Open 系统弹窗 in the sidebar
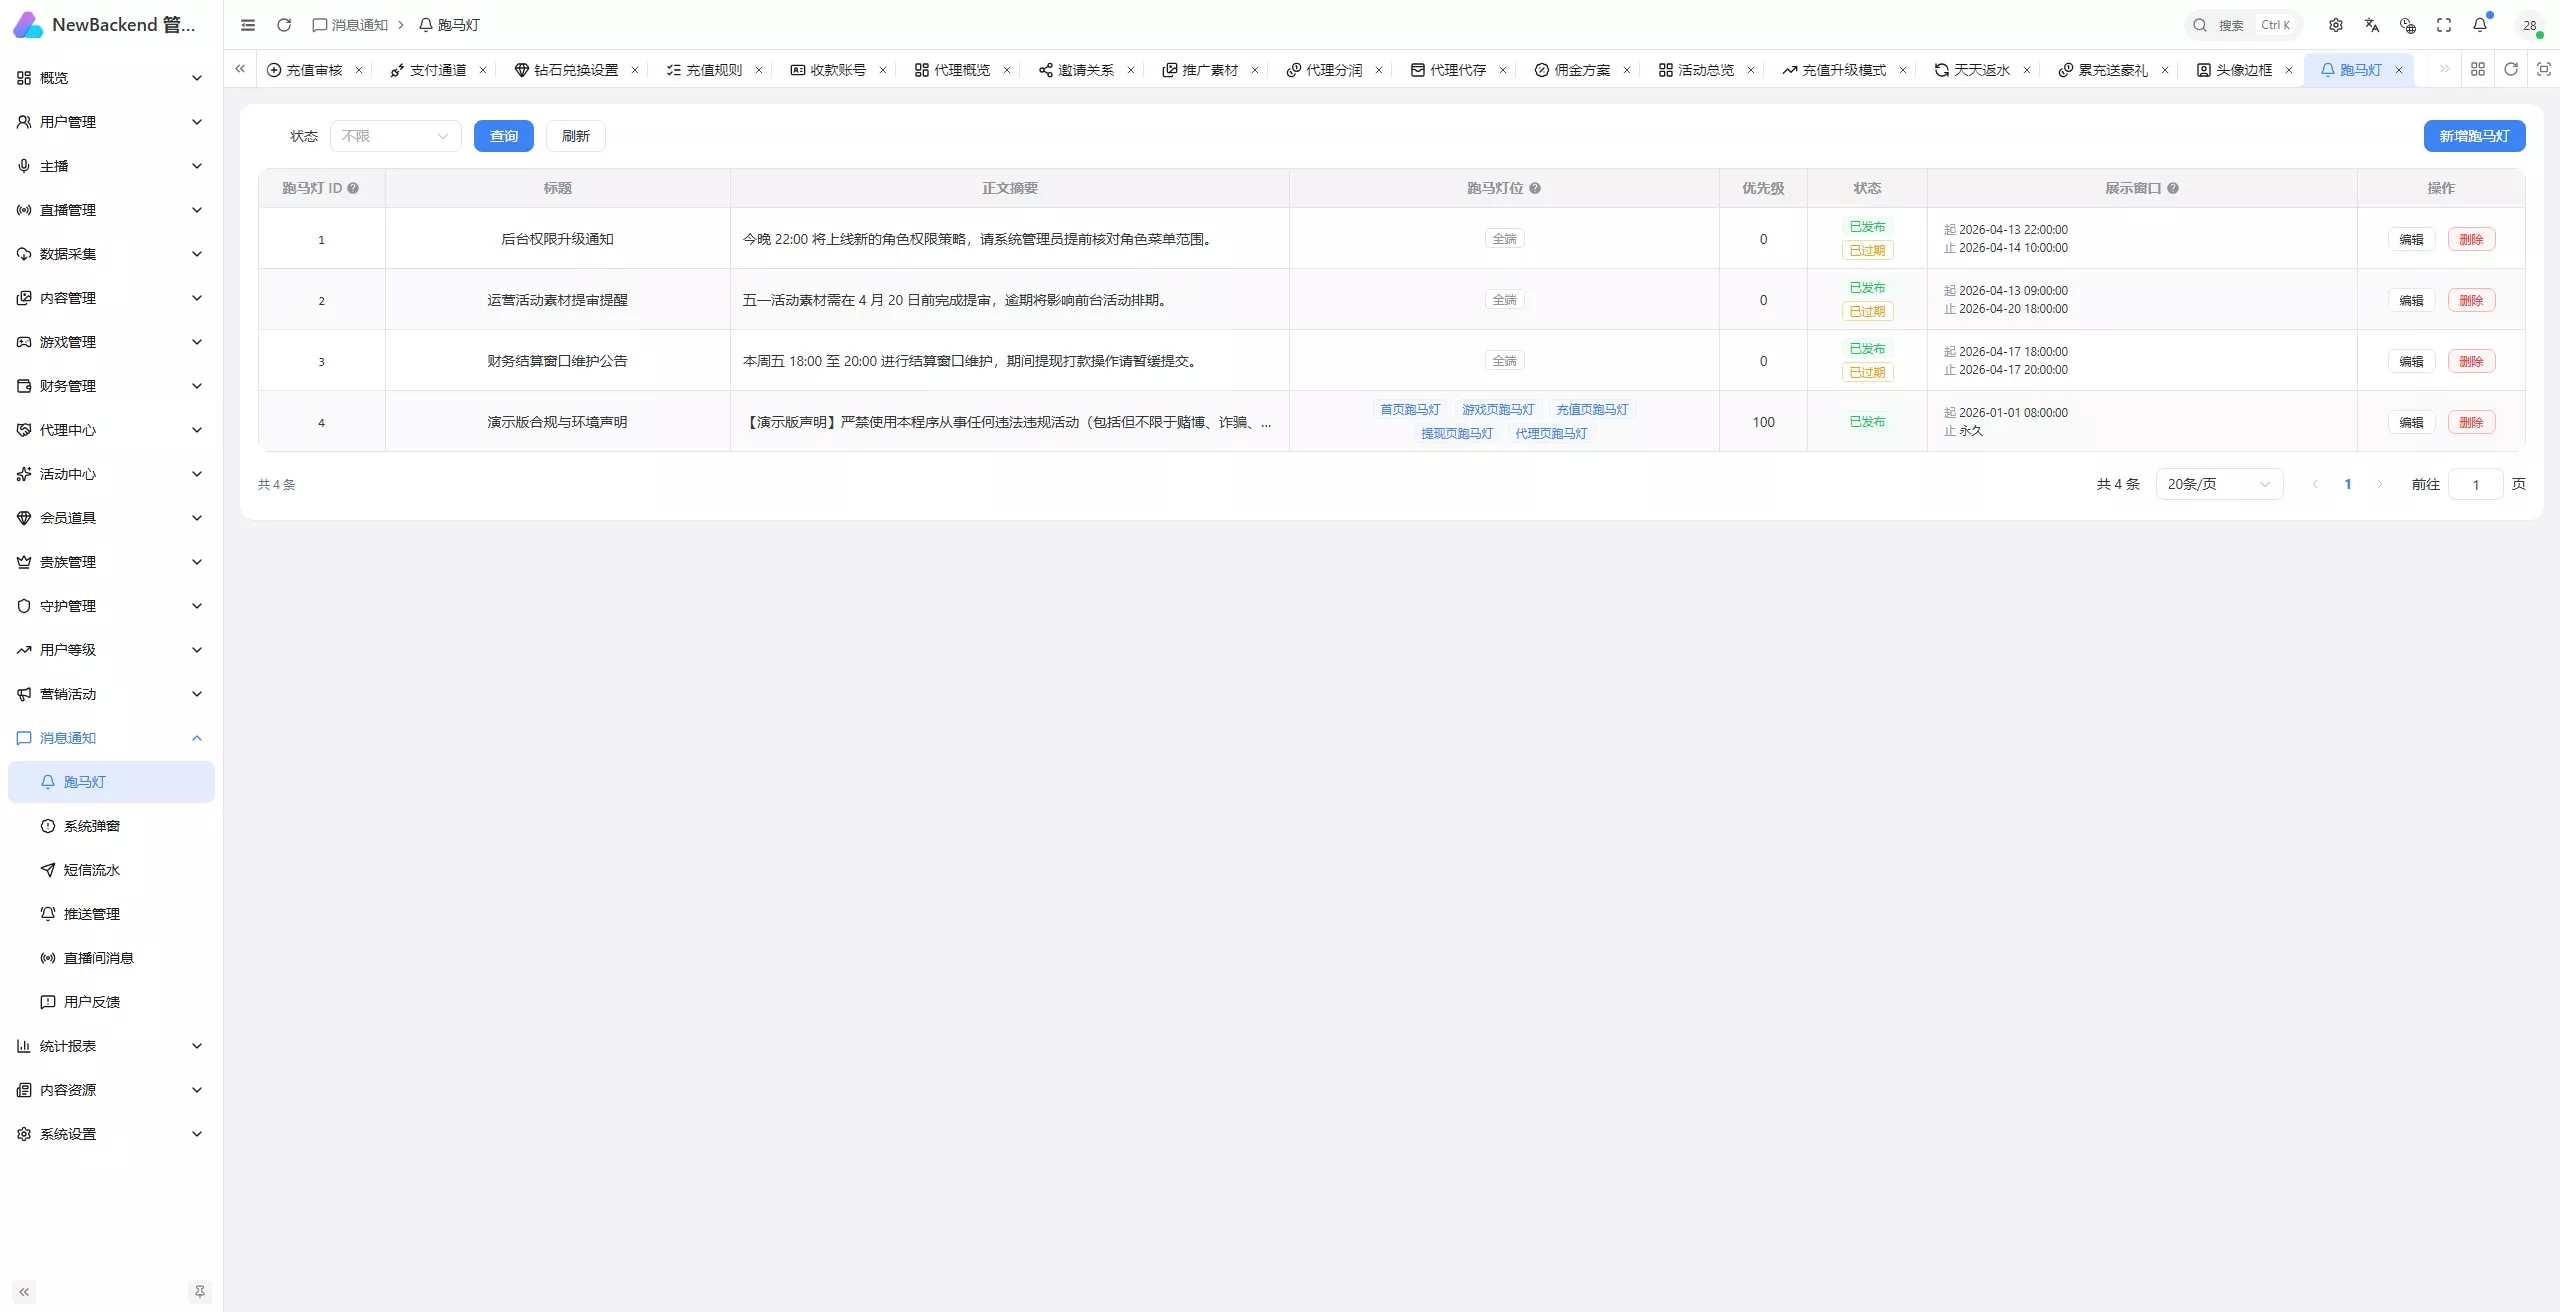 [x=111, y=826]
